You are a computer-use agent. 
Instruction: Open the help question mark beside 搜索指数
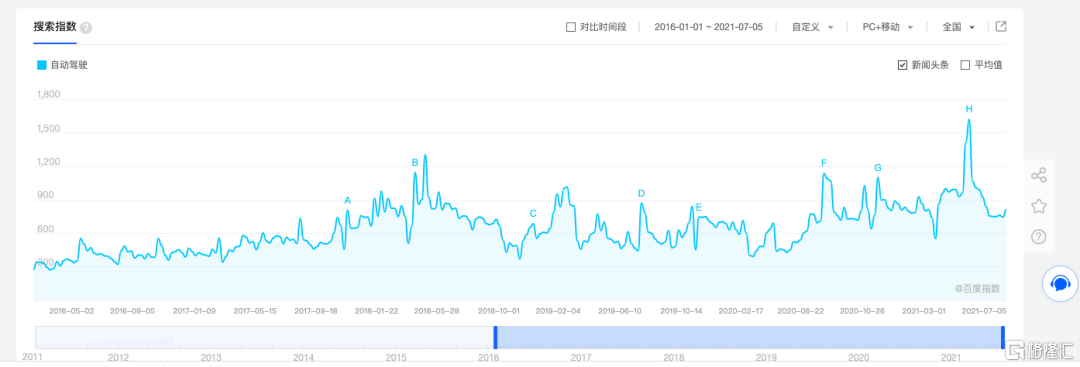(x=86, y=28)
